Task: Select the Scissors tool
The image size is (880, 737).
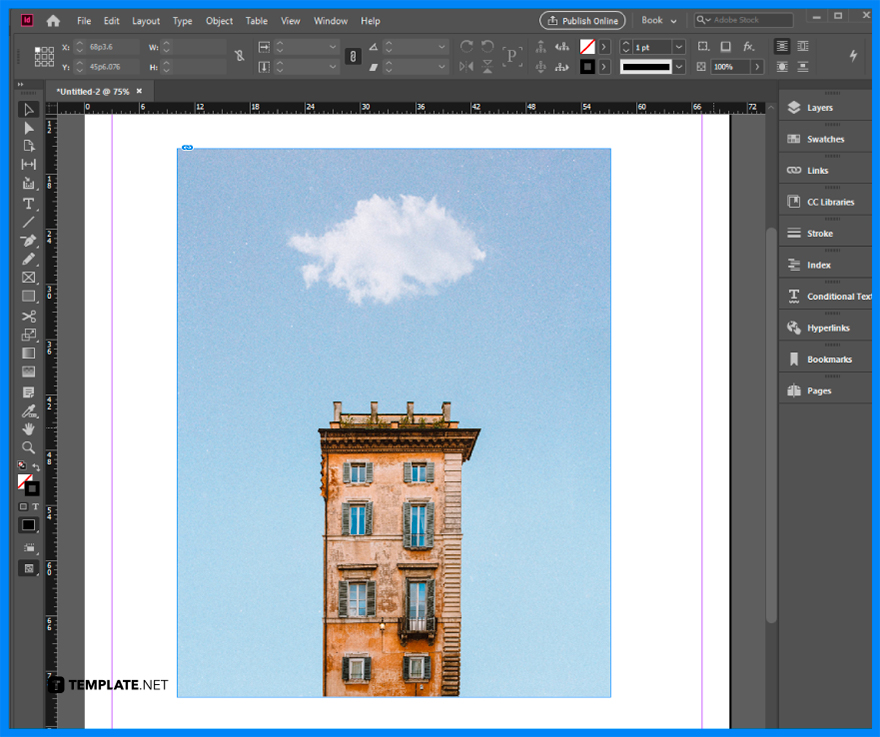Action: [x=28, y=314]
